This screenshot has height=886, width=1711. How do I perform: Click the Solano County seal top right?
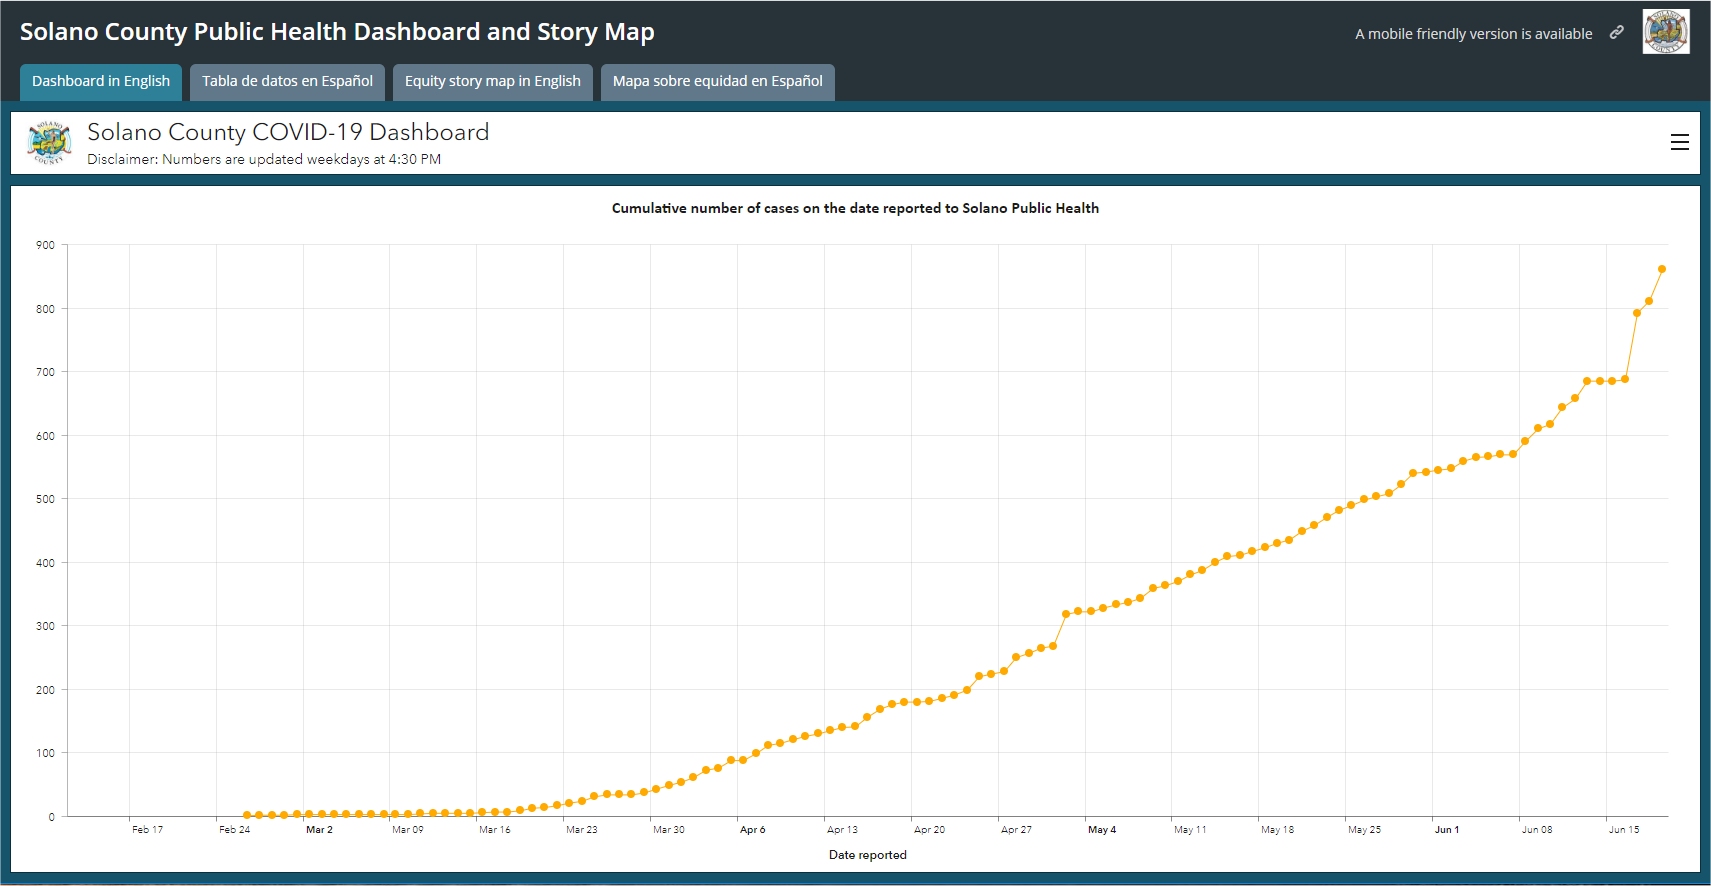1666,32
